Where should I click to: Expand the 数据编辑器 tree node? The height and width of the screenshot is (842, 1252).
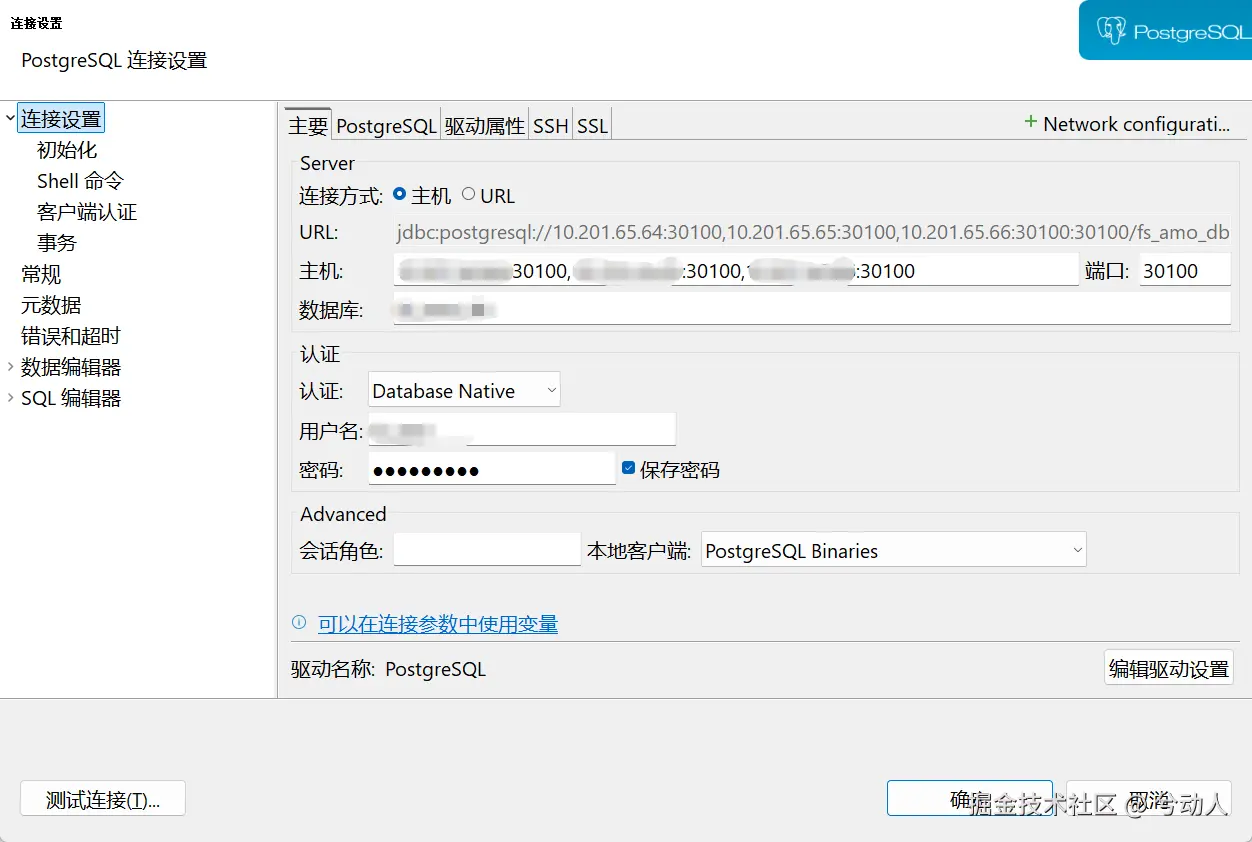(9, 367)
